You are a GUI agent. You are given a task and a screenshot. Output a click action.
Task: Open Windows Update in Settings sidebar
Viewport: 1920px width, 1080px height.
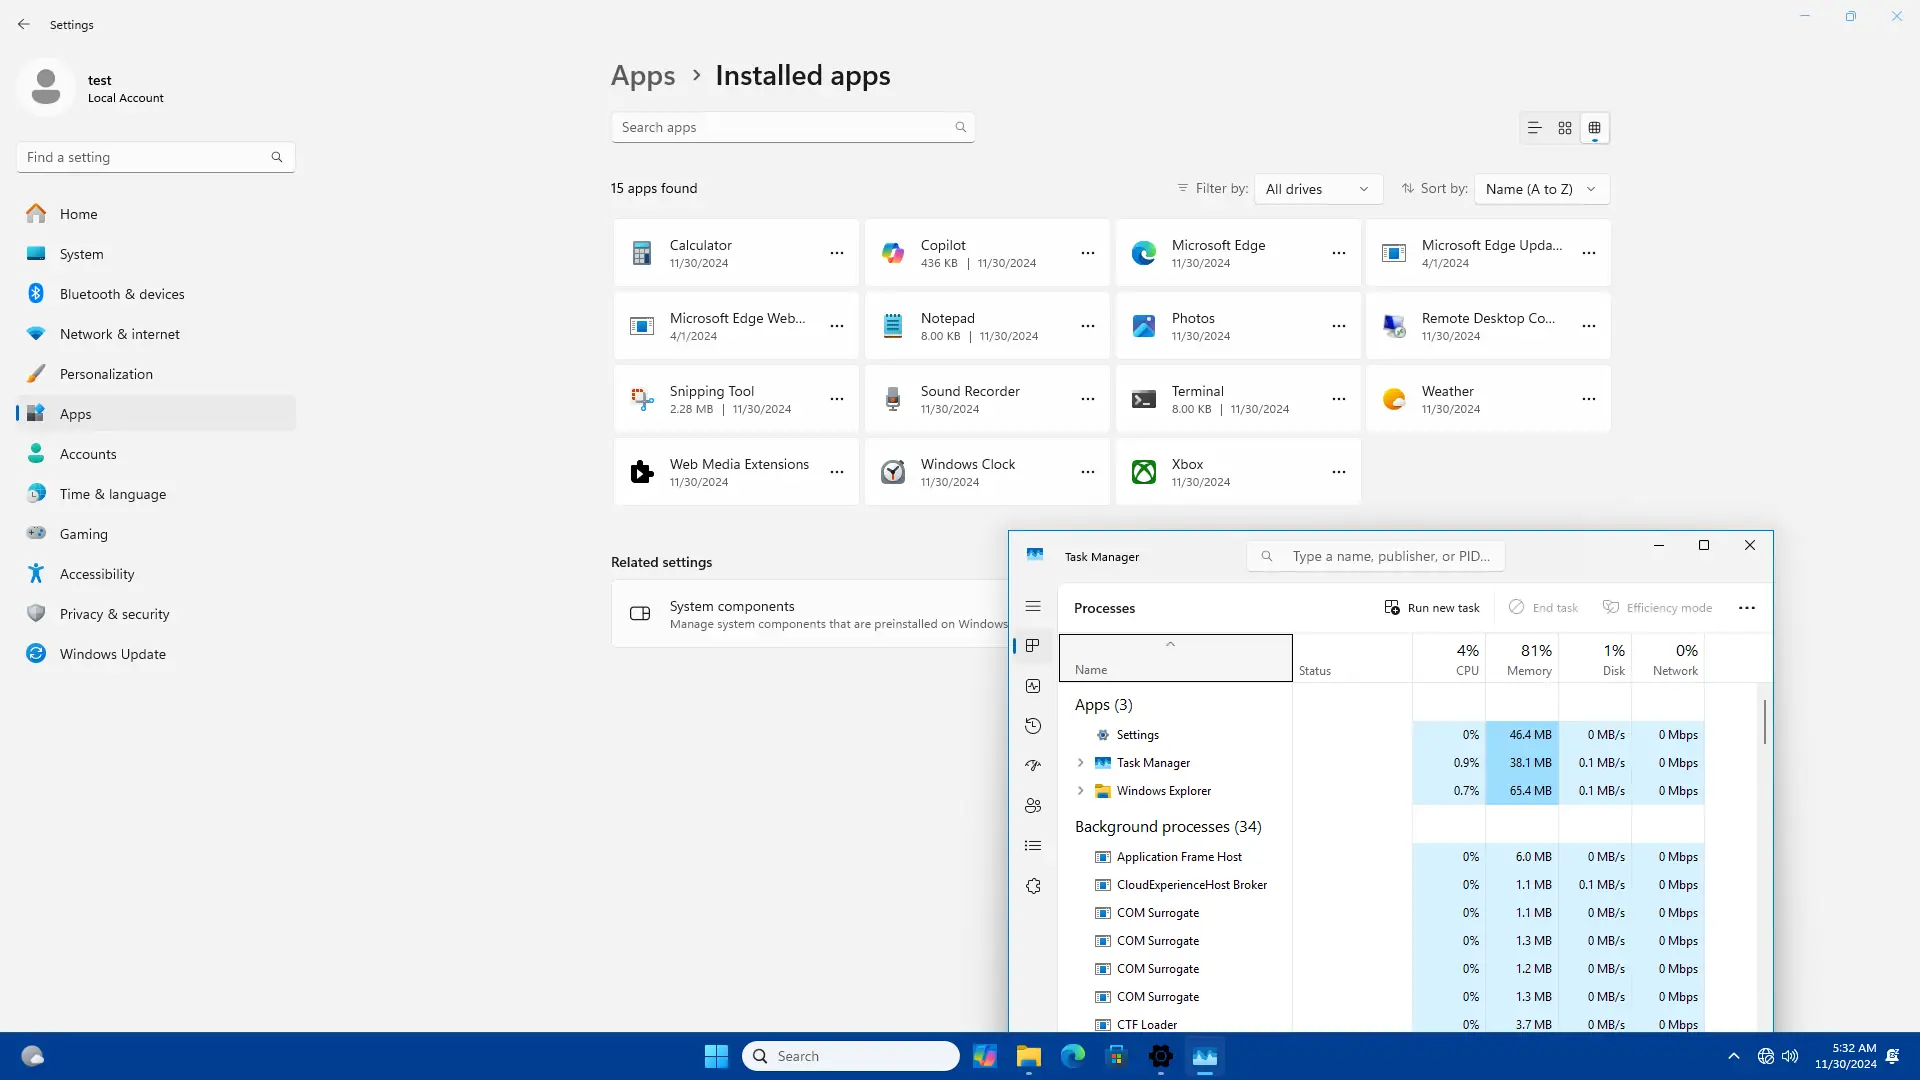pos(112,654)
